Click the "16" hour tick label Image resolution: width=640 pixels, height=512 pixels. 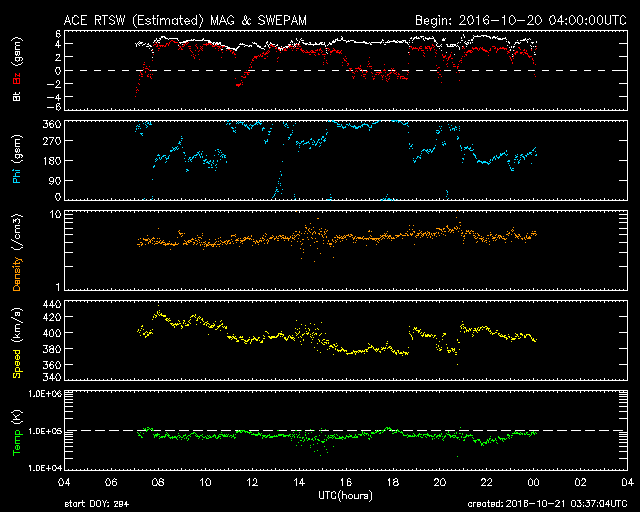346,483
